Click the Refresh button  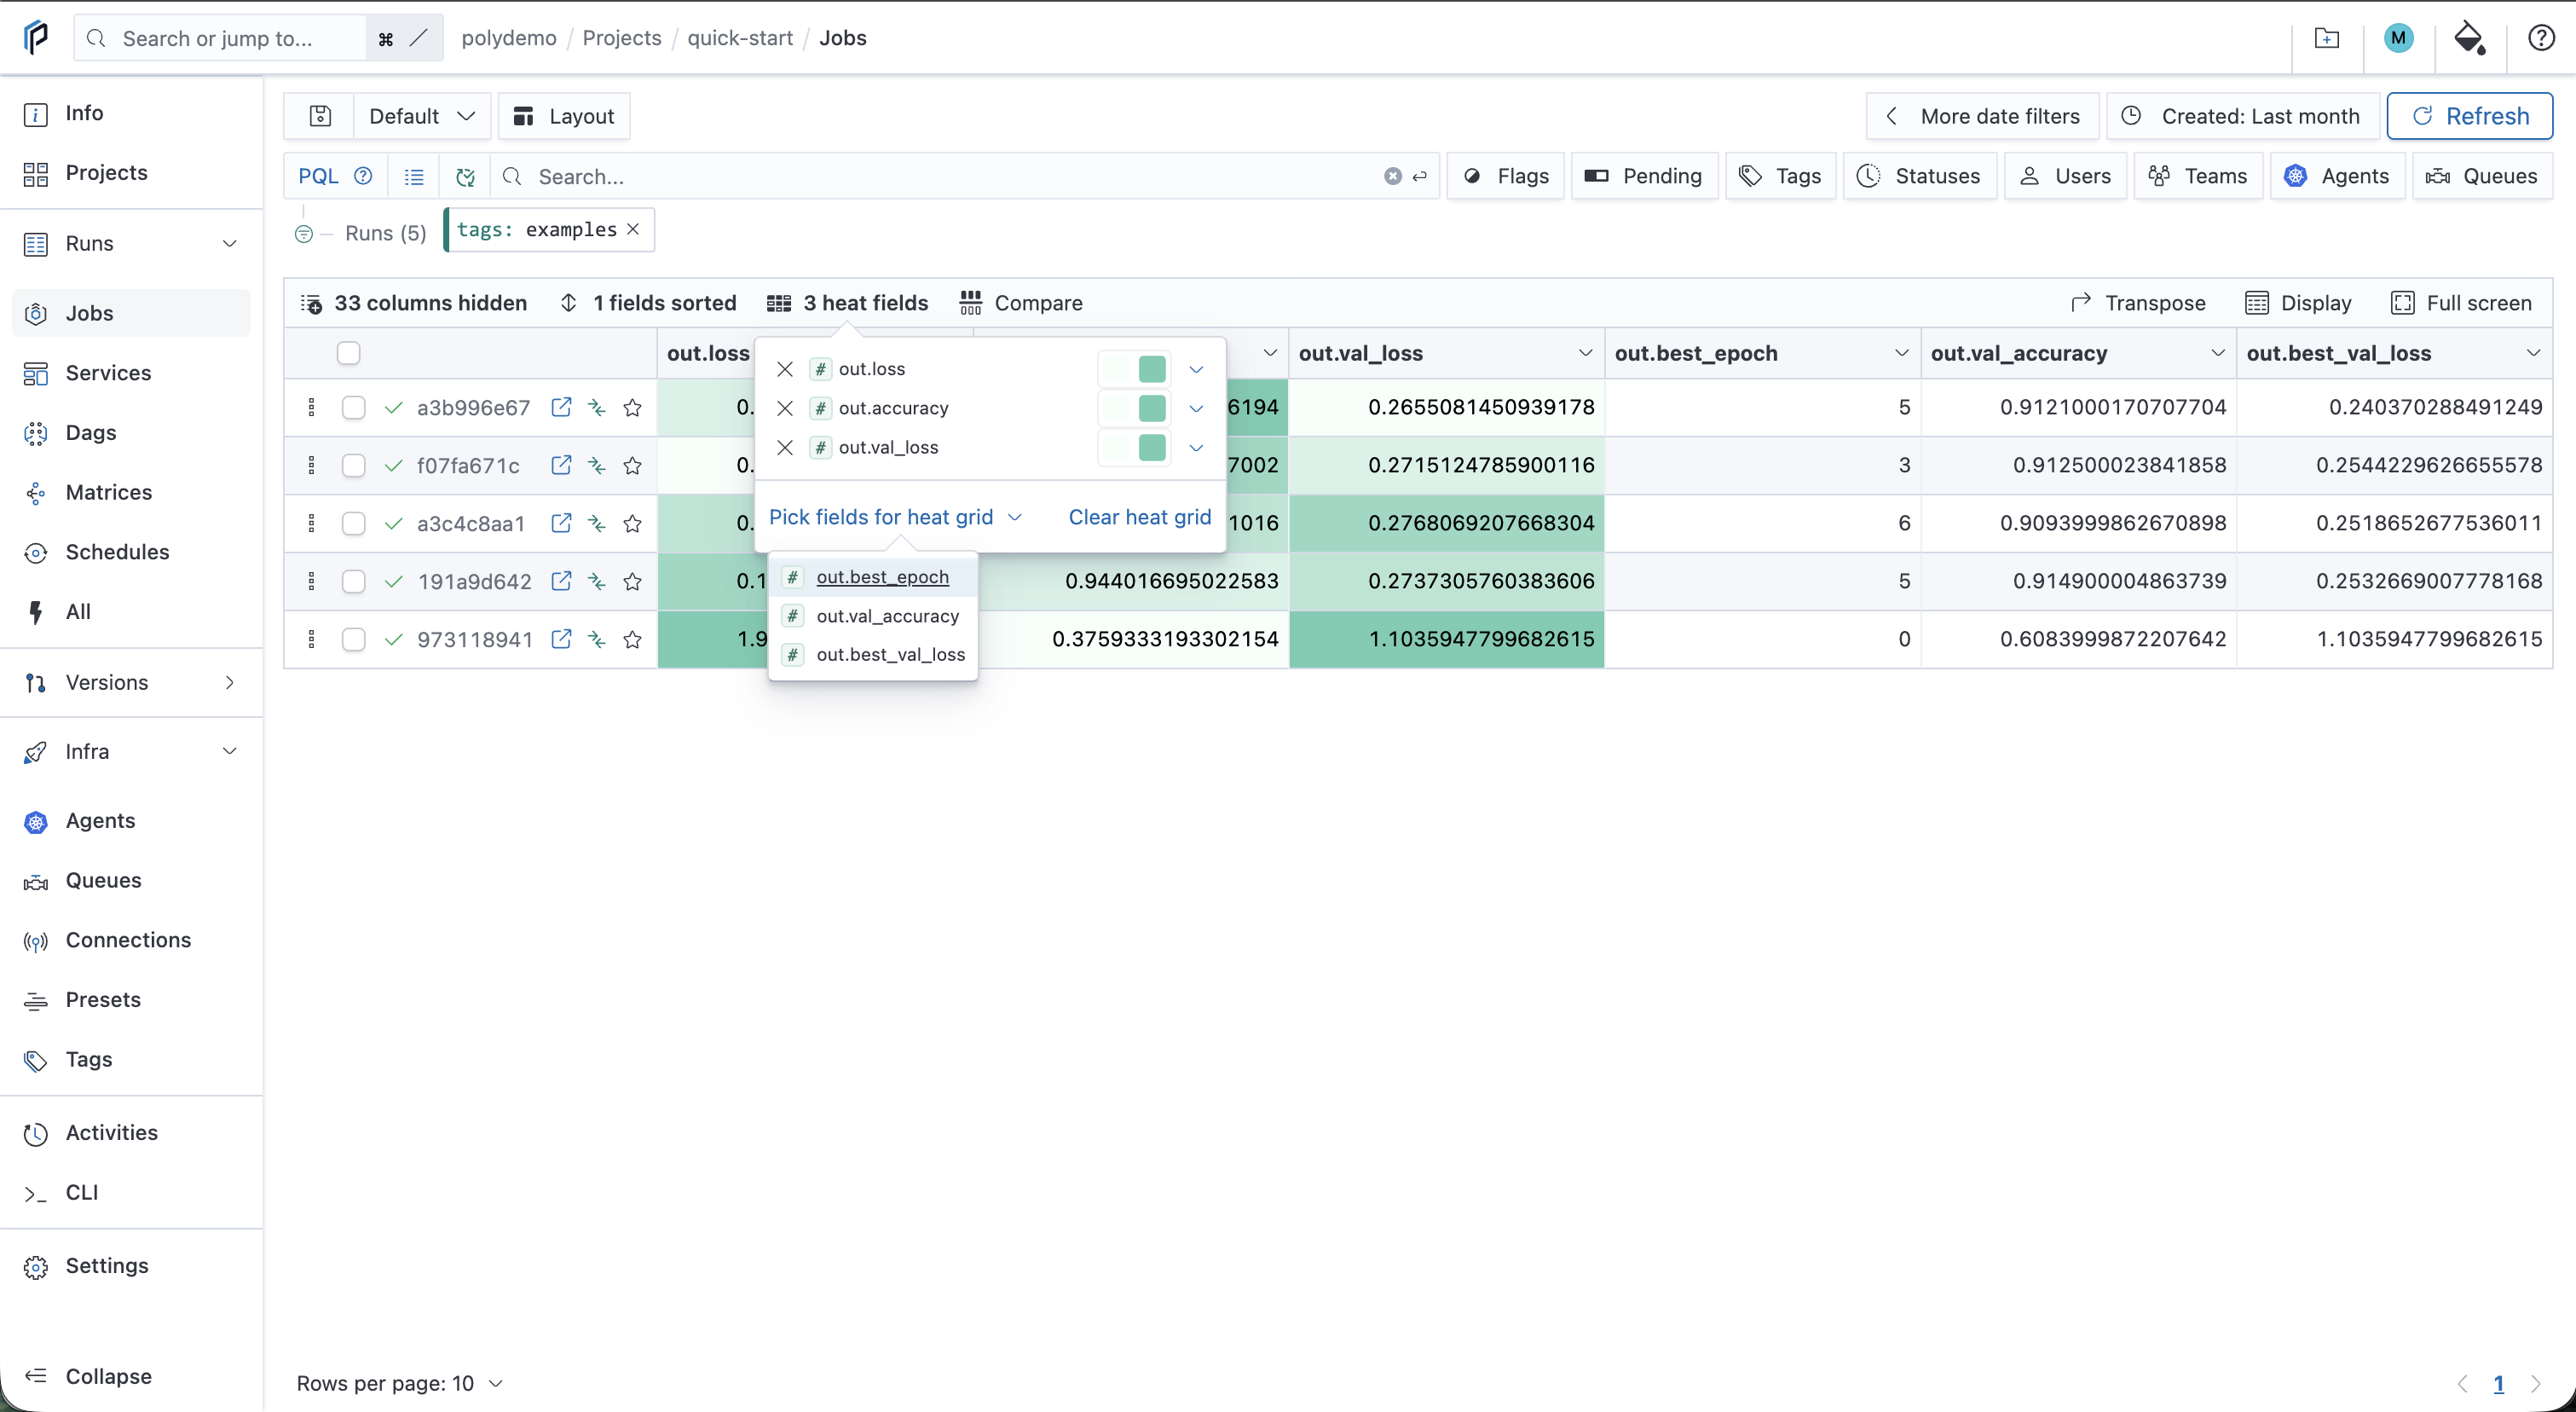point(2469,116)
